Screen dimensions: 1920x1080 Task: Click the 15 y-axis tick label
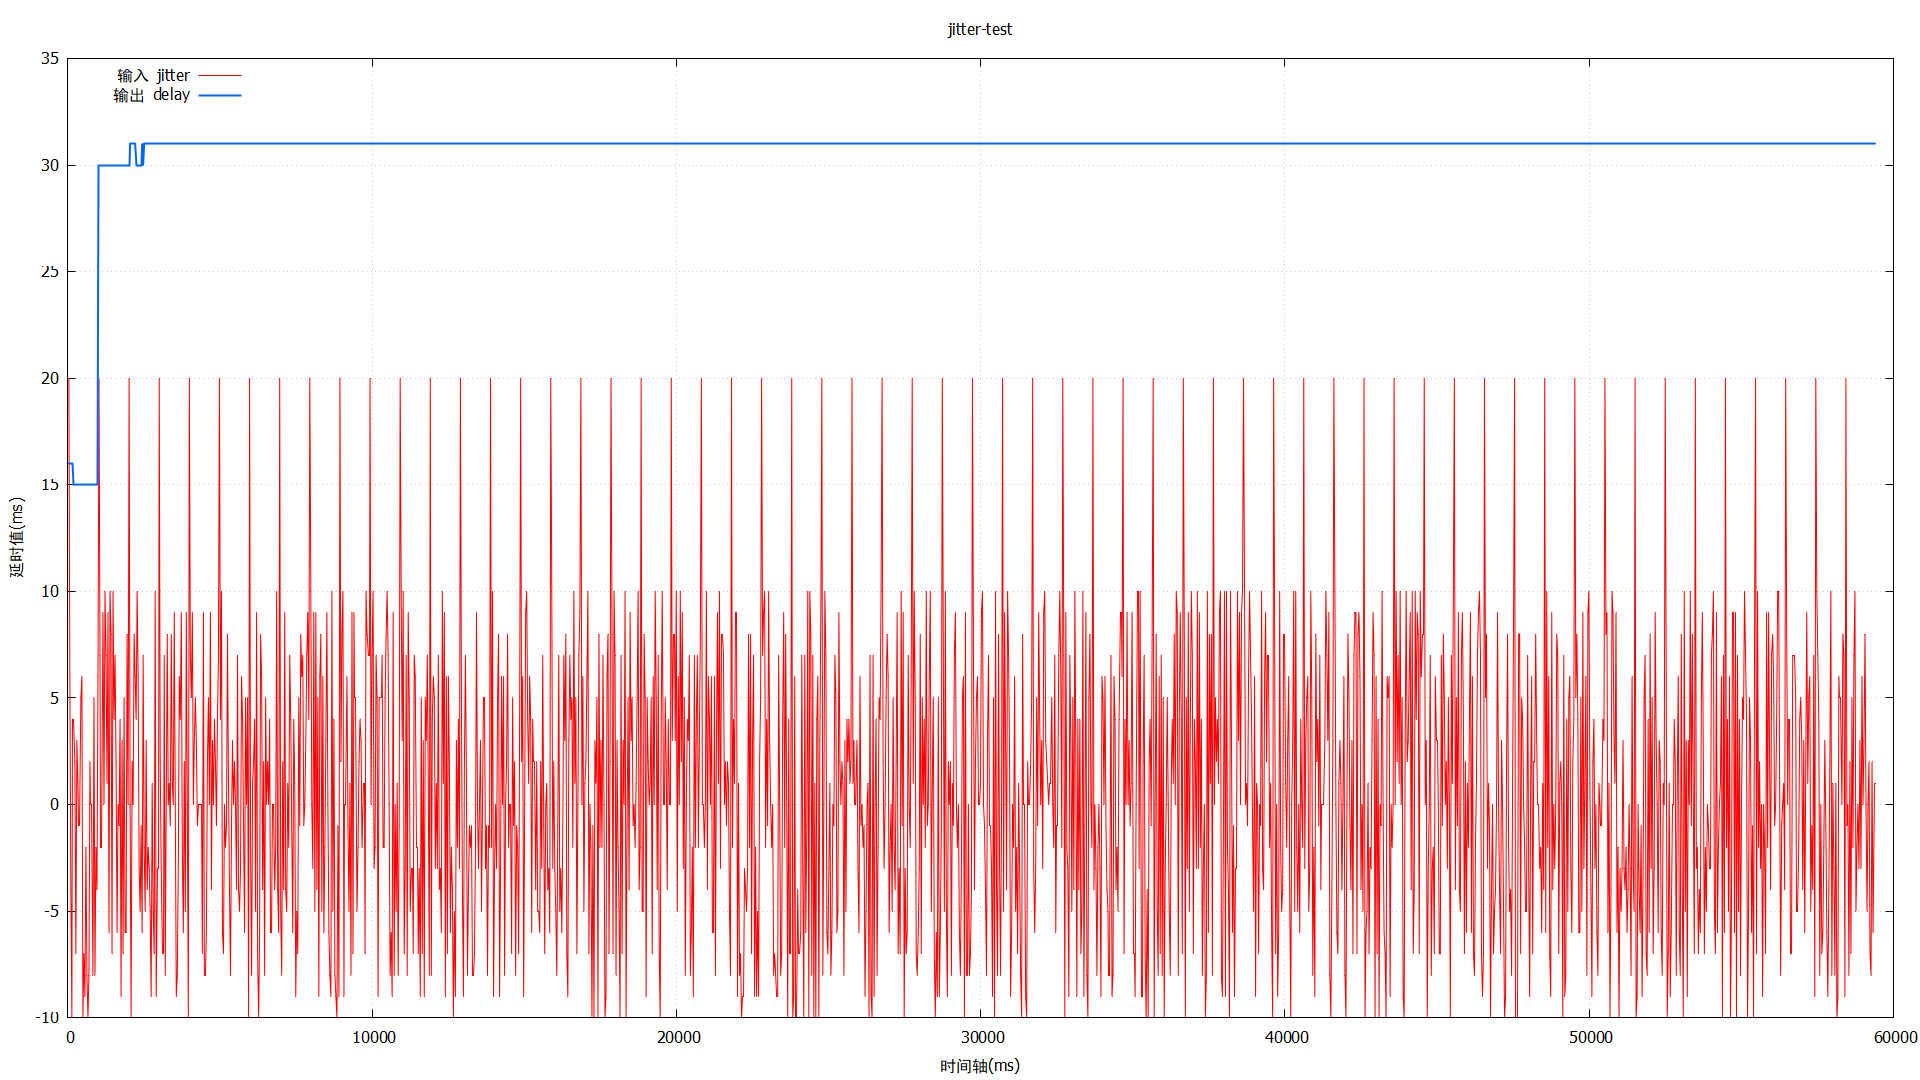point(50,485)
